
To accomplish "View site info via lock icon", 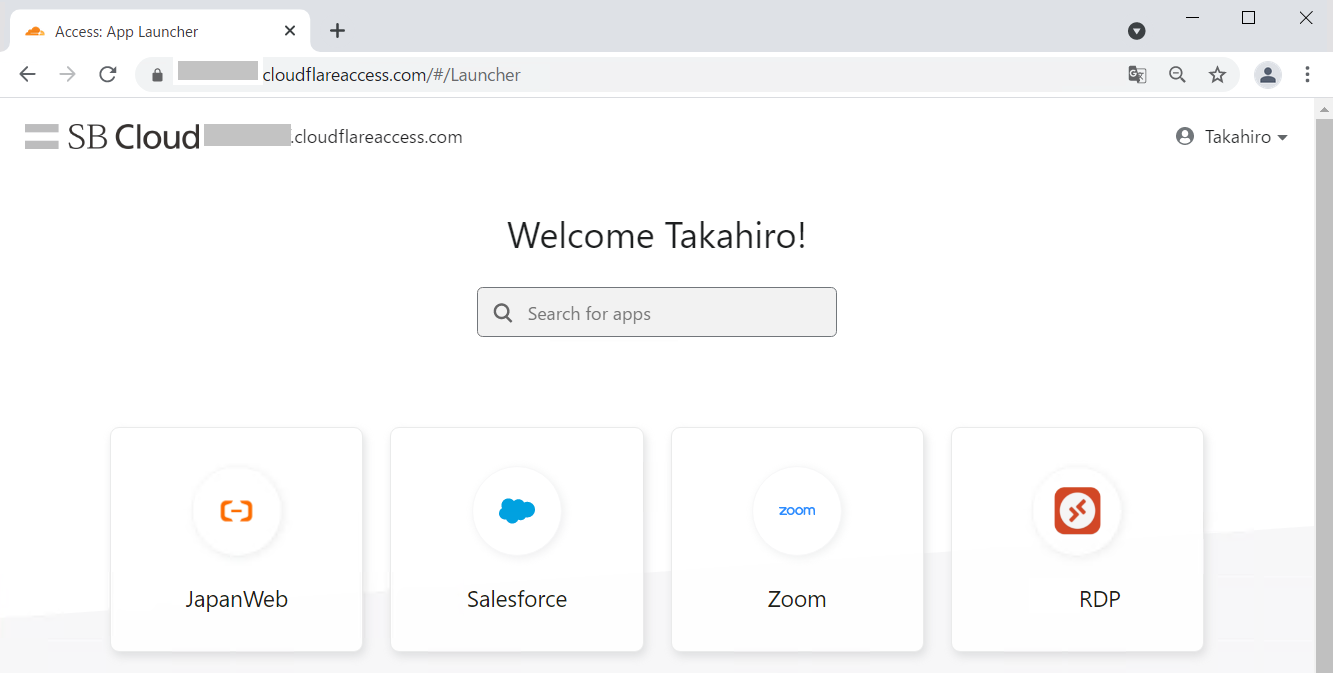I will [x=156, y=75].
